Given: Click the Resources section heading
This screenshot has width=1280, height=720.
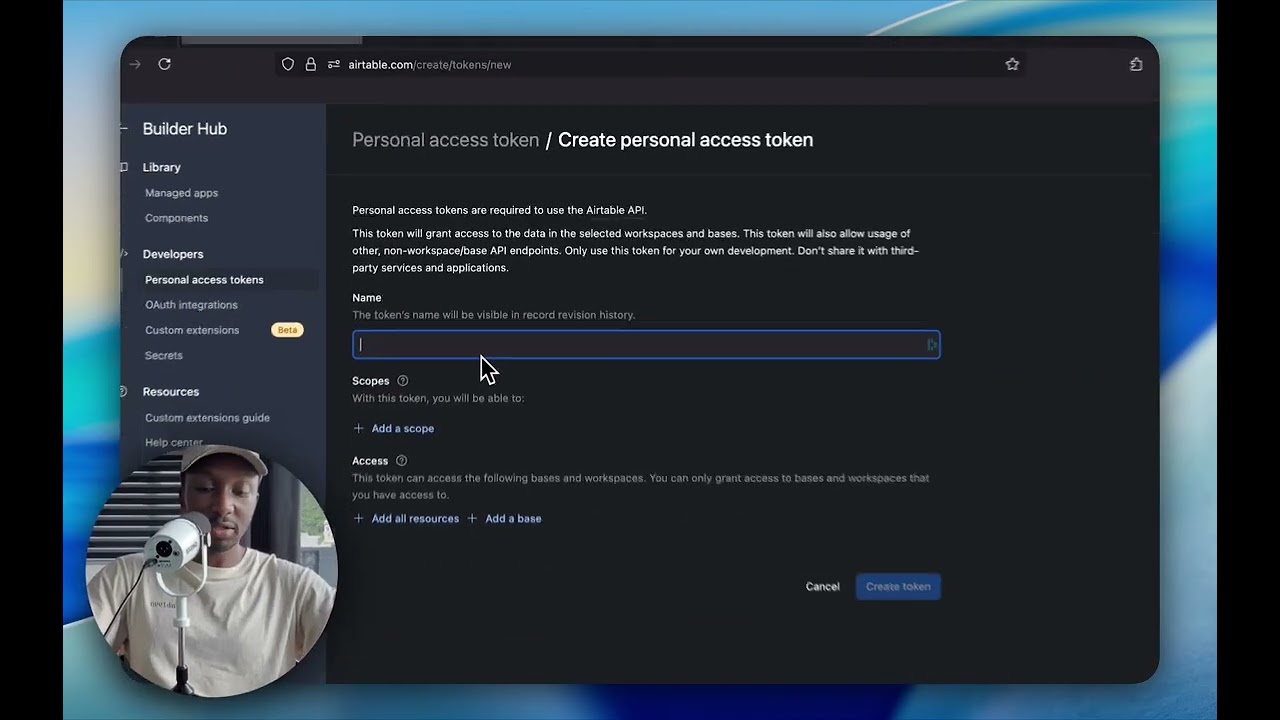Looking at the screenshot, I should pos(171,392).
